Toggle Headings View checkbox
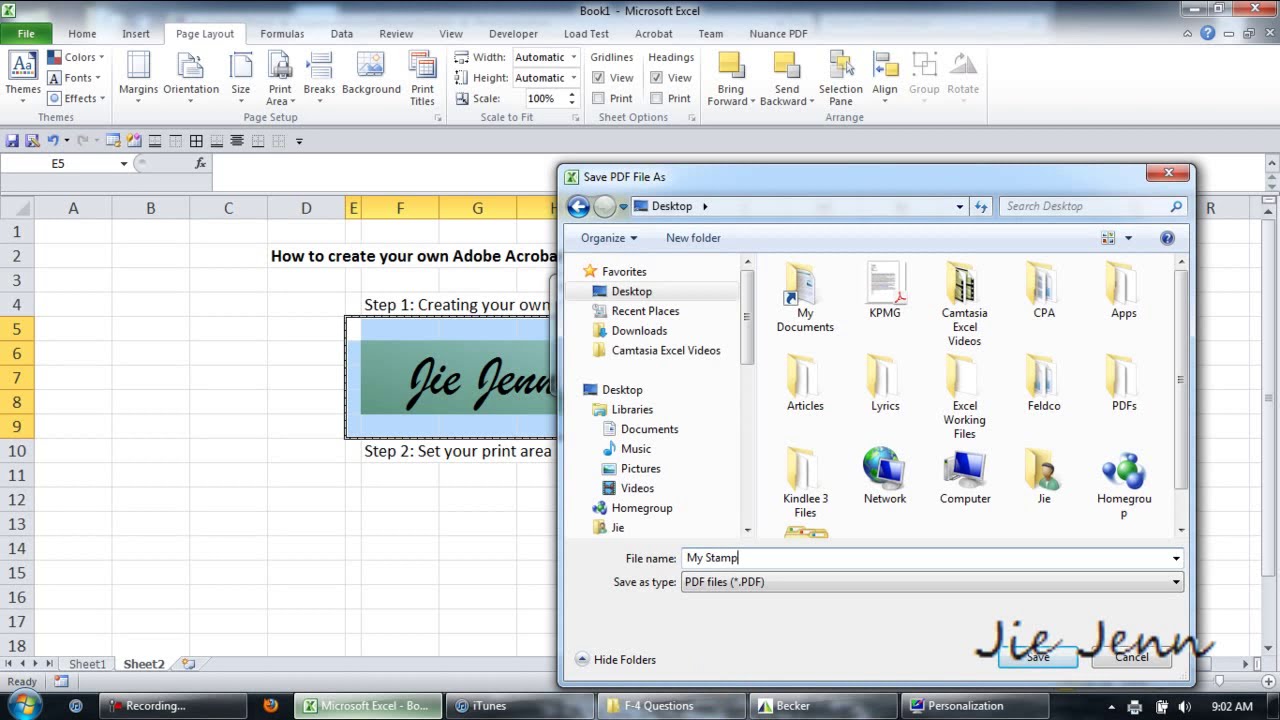Image resolution: width=1280 pixels, height=720 pixels. [x=656, y=78]
